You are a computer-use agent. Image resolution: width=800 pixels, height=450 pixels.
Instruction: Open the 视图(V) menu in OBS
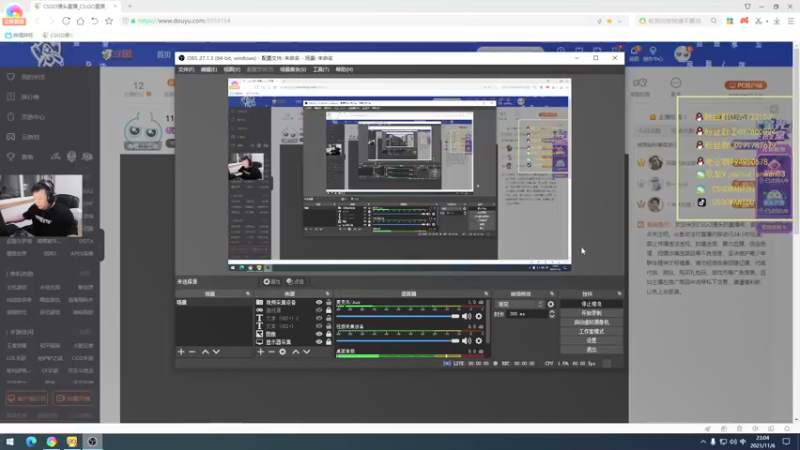point(232,69)
